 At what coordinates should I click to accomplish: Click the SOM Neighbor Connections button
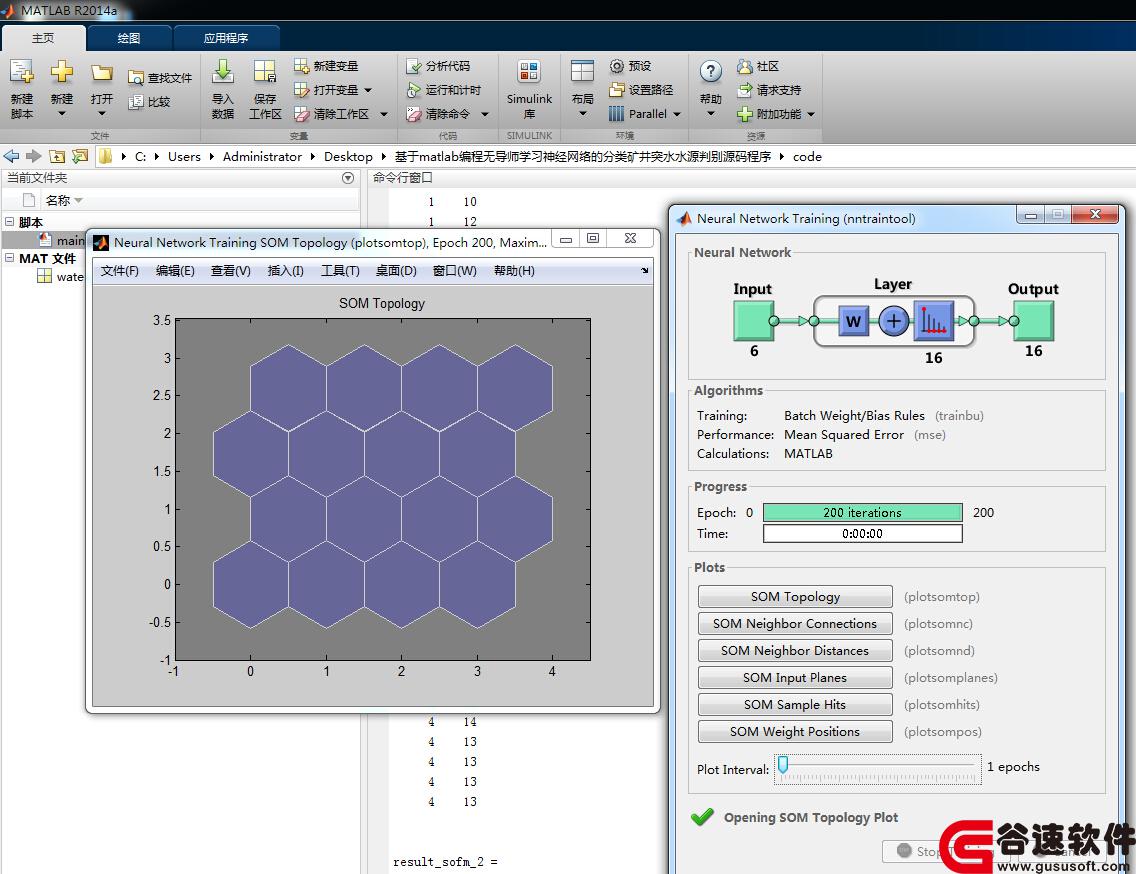(x=795, y=623)
